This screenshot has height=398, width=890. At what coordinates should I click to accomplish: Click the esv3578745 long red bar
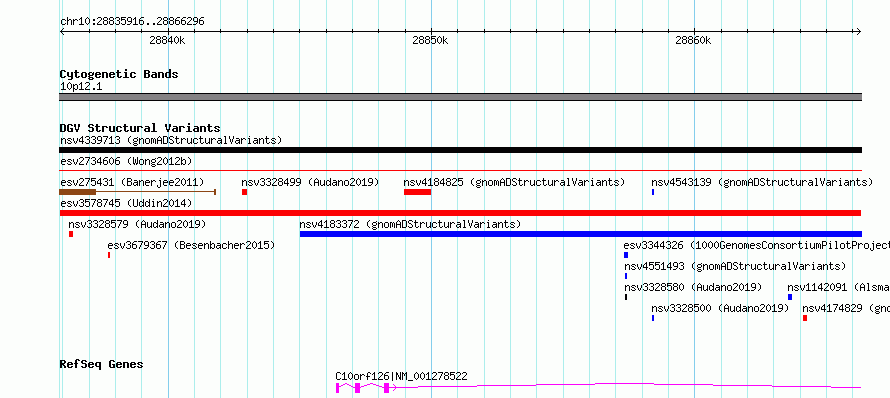[x=460, y=213]
